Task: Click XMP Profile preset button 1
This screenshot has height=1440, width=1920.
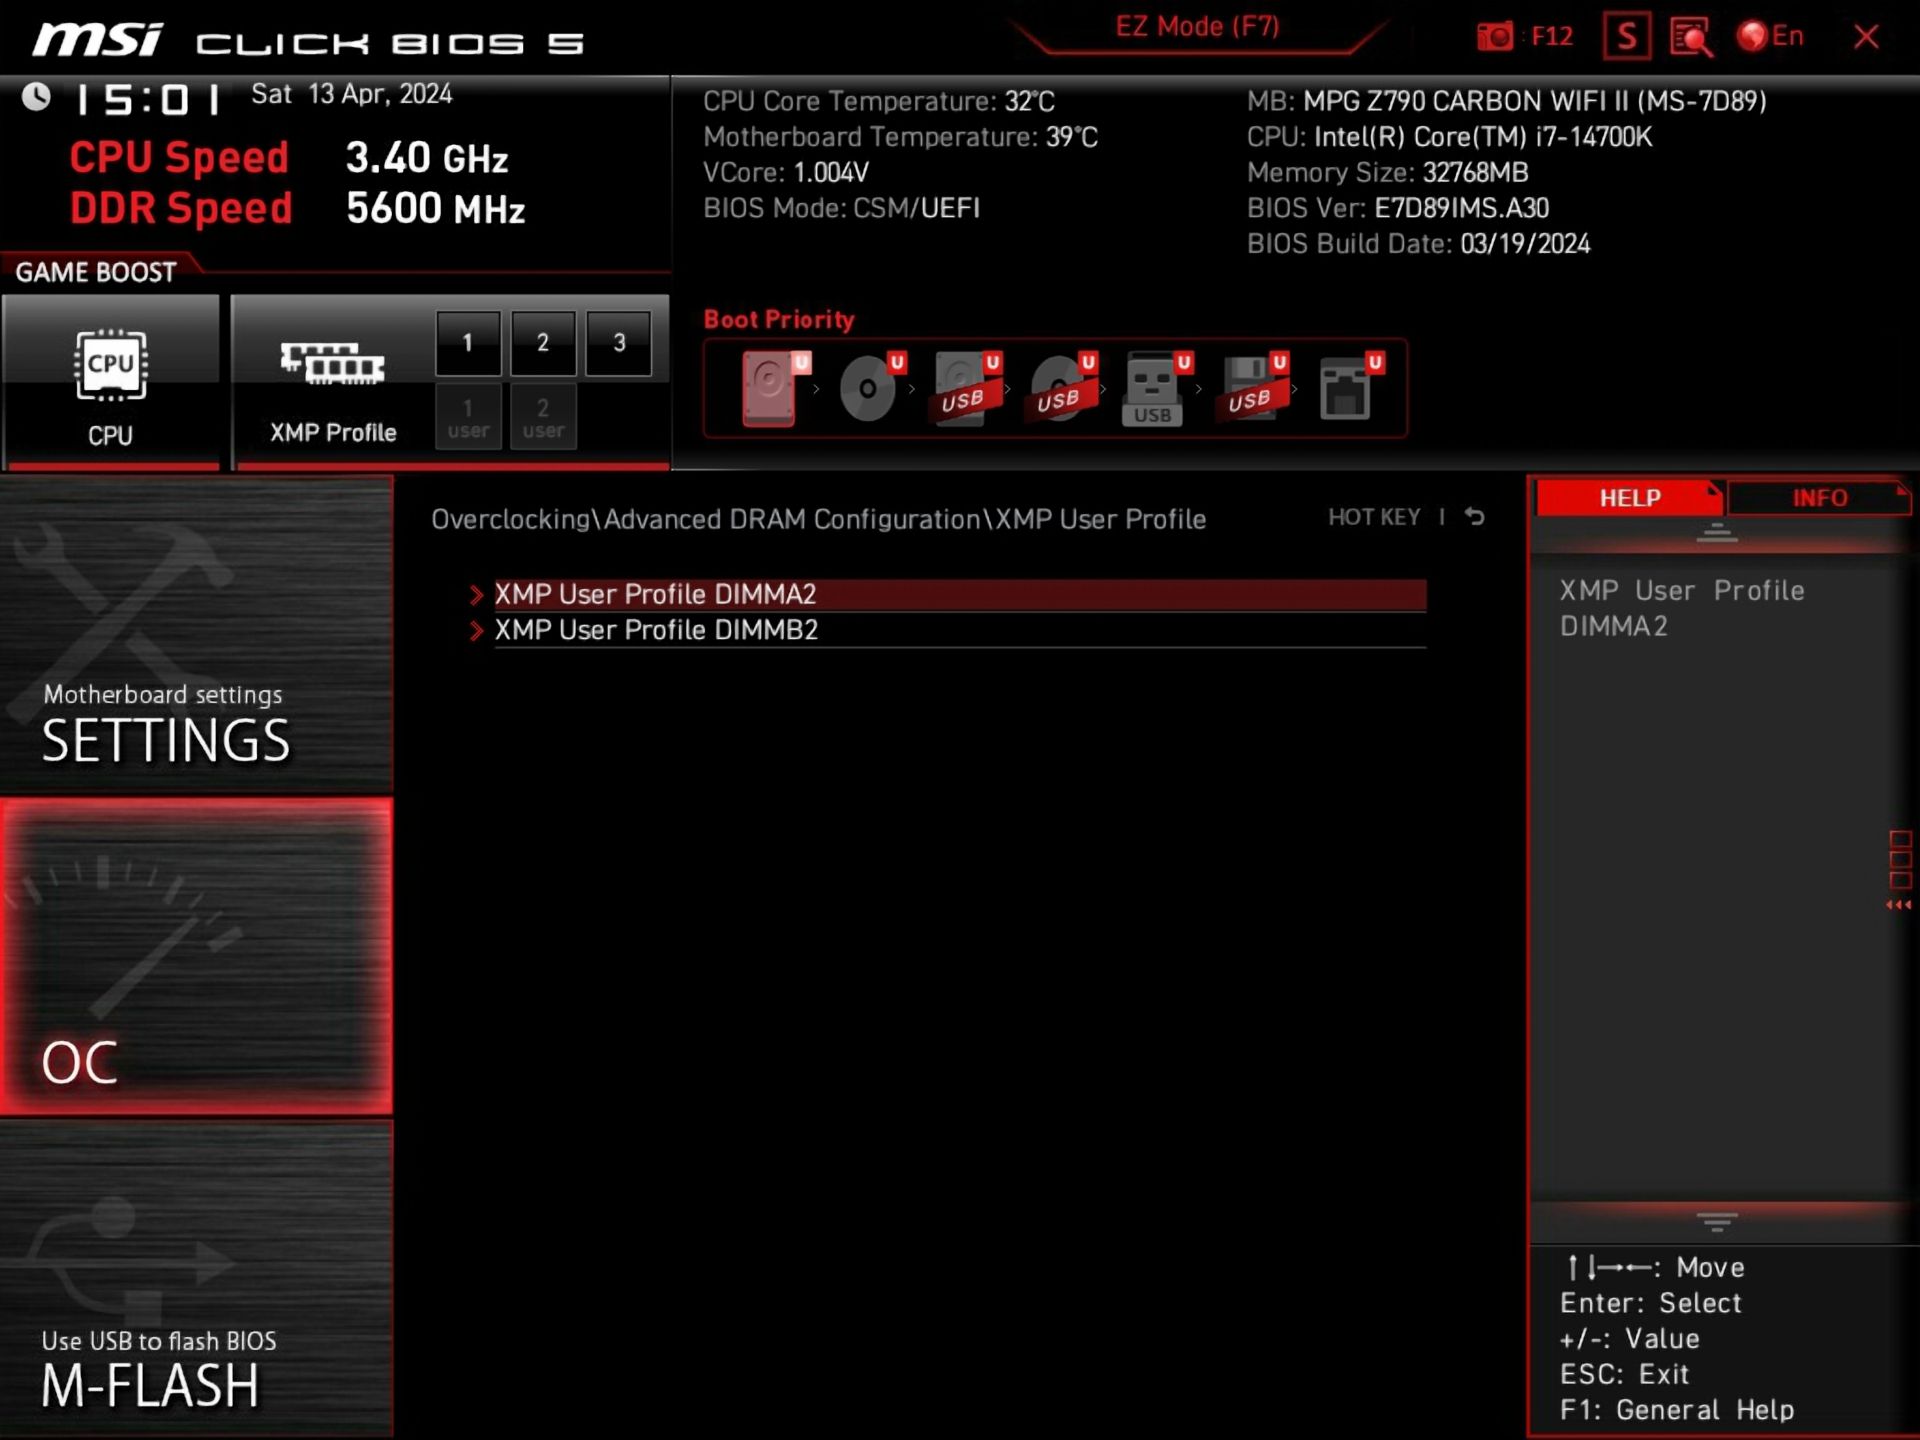Action: pos(467,342)
